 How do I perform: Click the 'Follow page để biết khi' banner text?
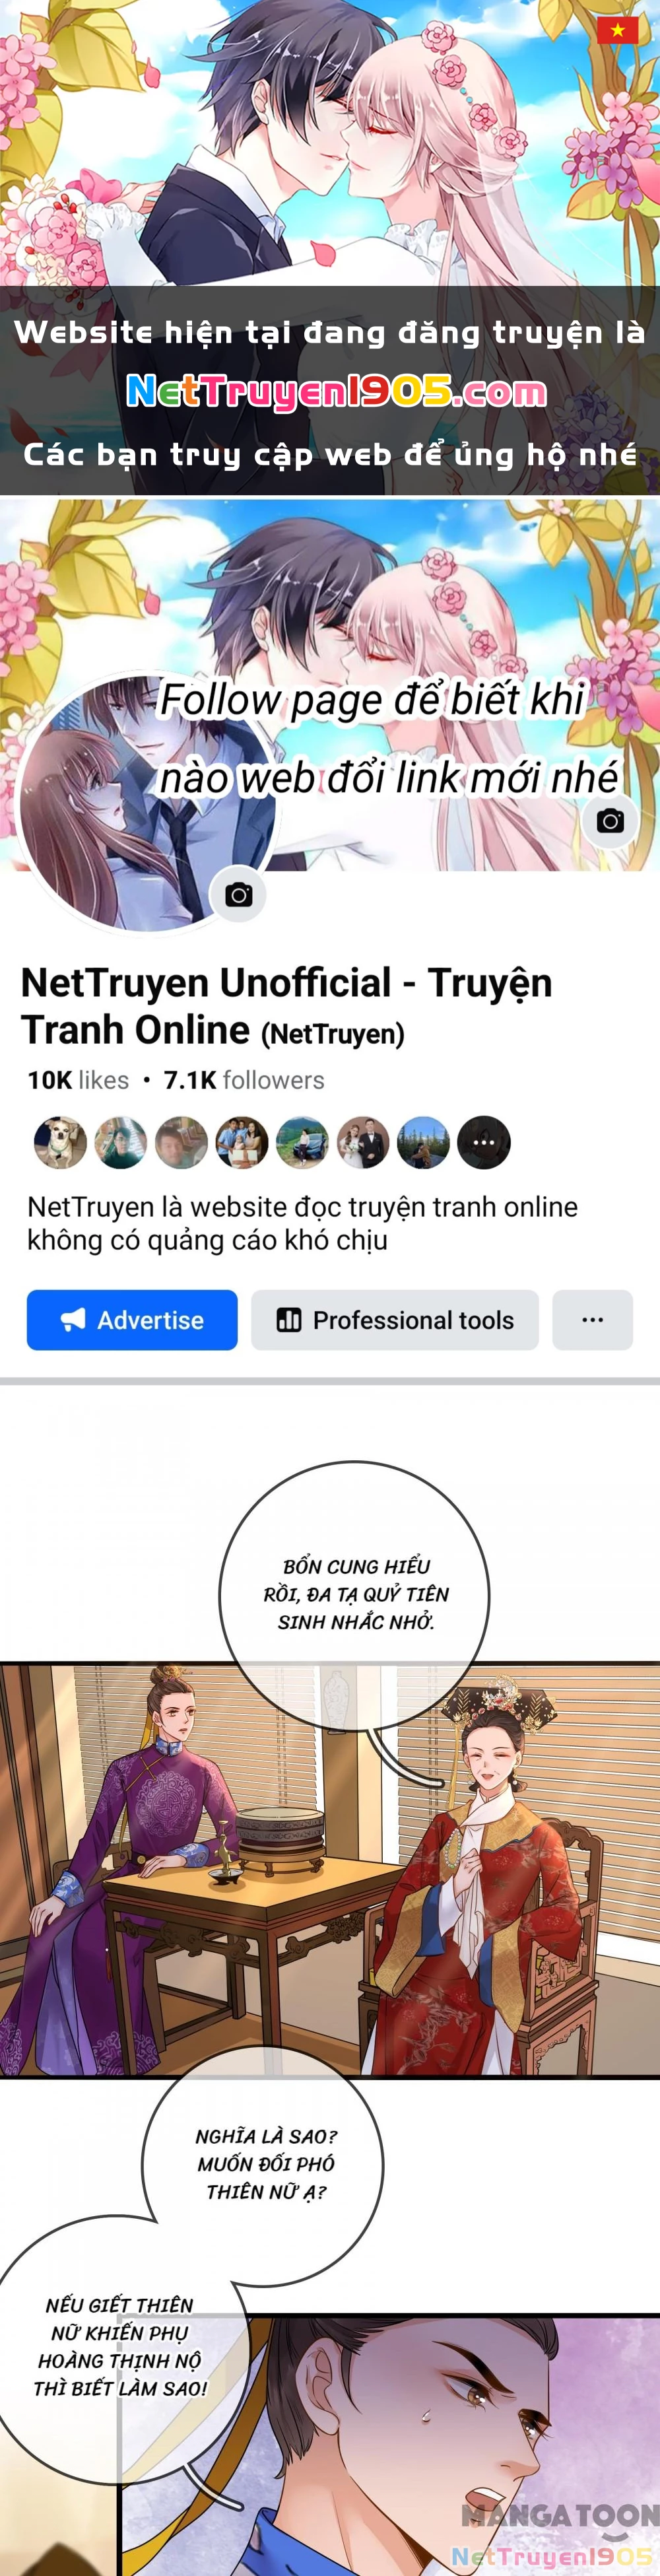coord(372,700)
